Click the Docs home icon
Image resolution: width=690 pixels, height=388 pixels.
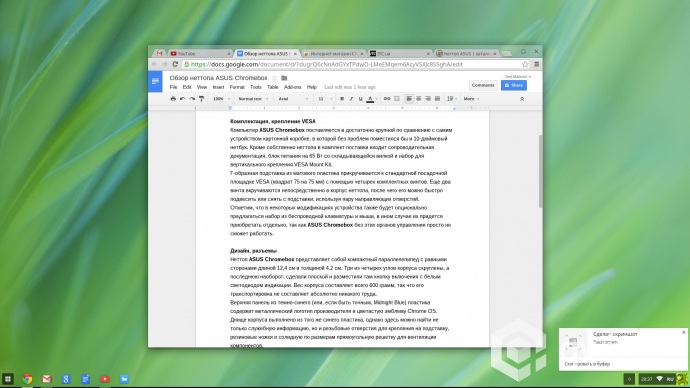pos(155,81)
